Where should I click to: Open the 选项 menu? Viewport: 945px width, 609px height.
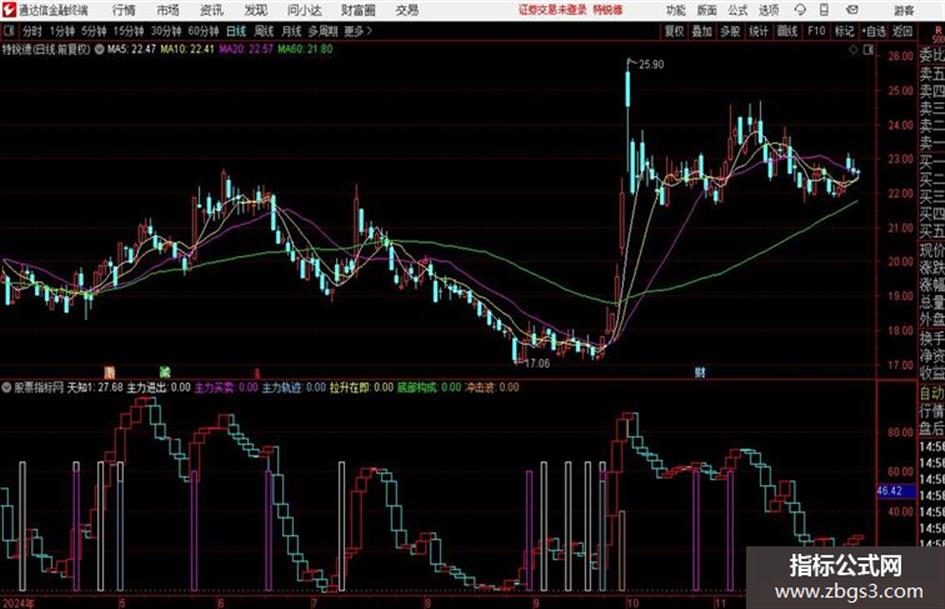769,10
